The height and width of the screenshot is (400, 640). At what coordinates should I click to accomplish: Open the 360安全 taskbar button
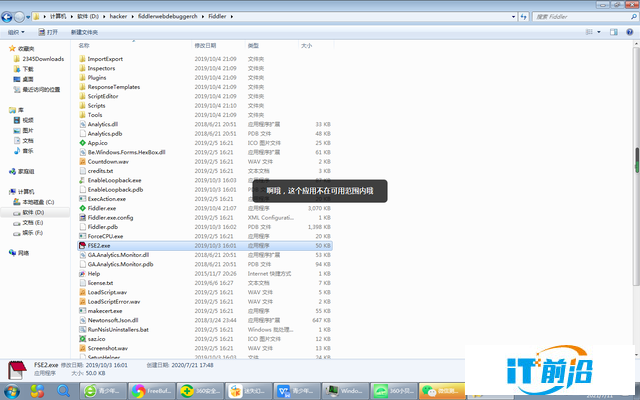point(200,391)
